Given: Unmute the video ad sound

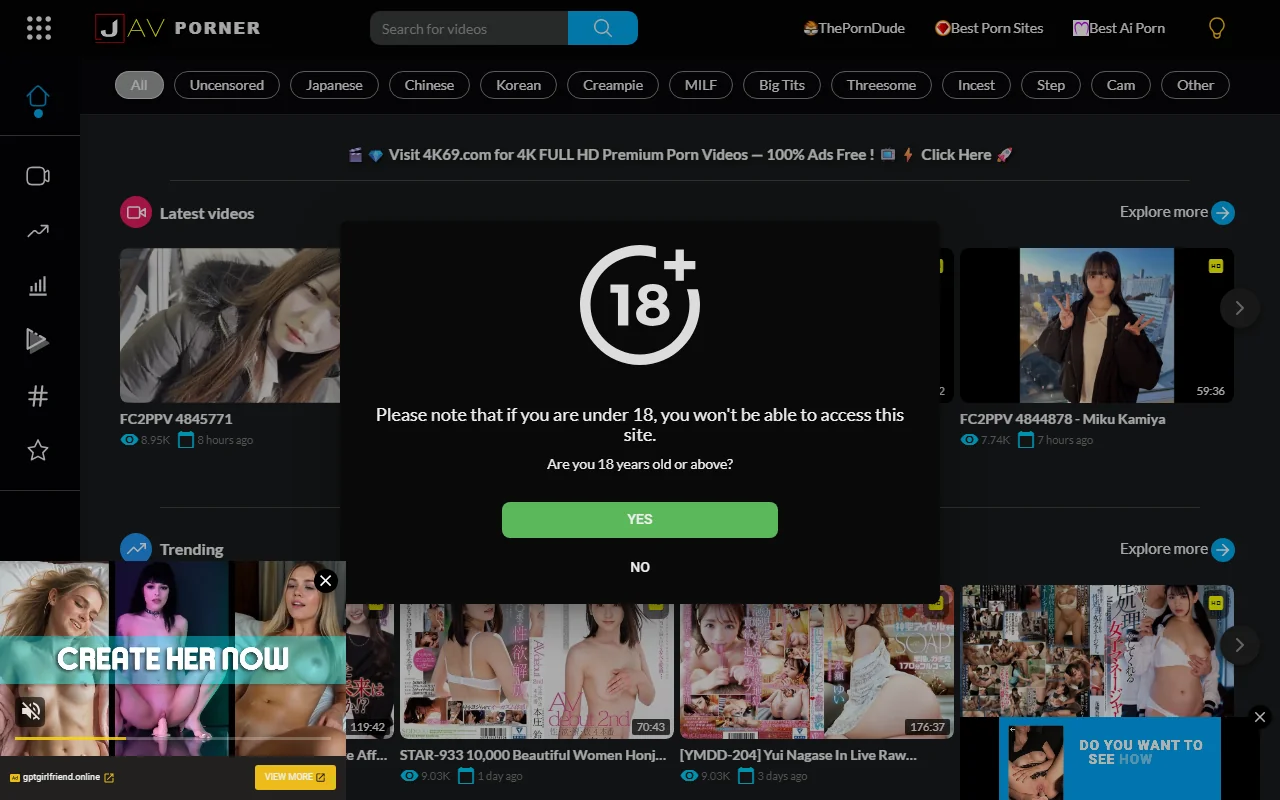Looking at the screenshot, I should 31,711.
